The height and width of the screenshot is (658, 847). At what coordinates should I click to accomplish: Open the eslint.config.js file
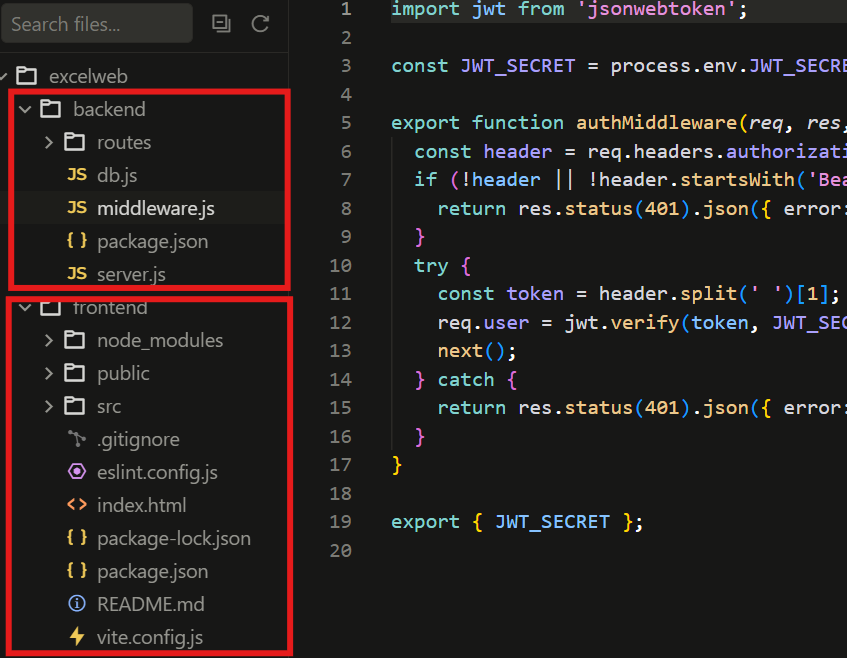[x=158, y=473]
